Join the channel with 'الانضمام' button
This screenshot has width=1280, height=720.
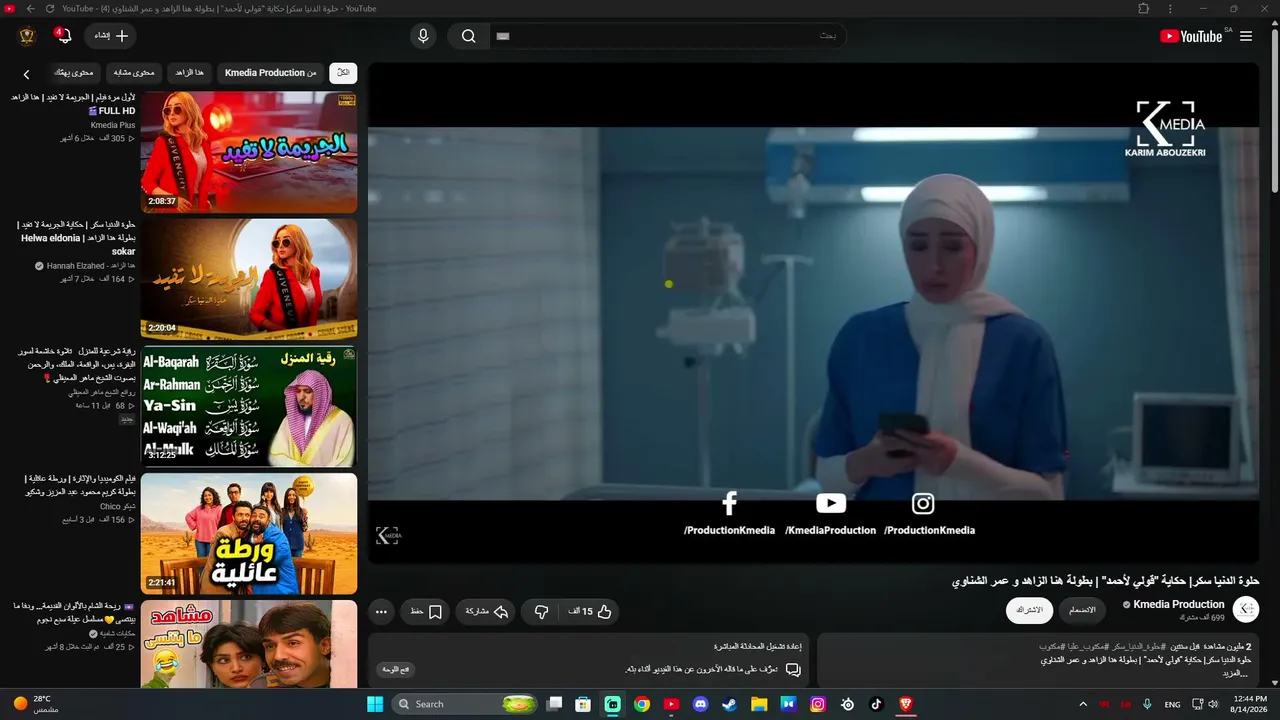coord(1082,610)
